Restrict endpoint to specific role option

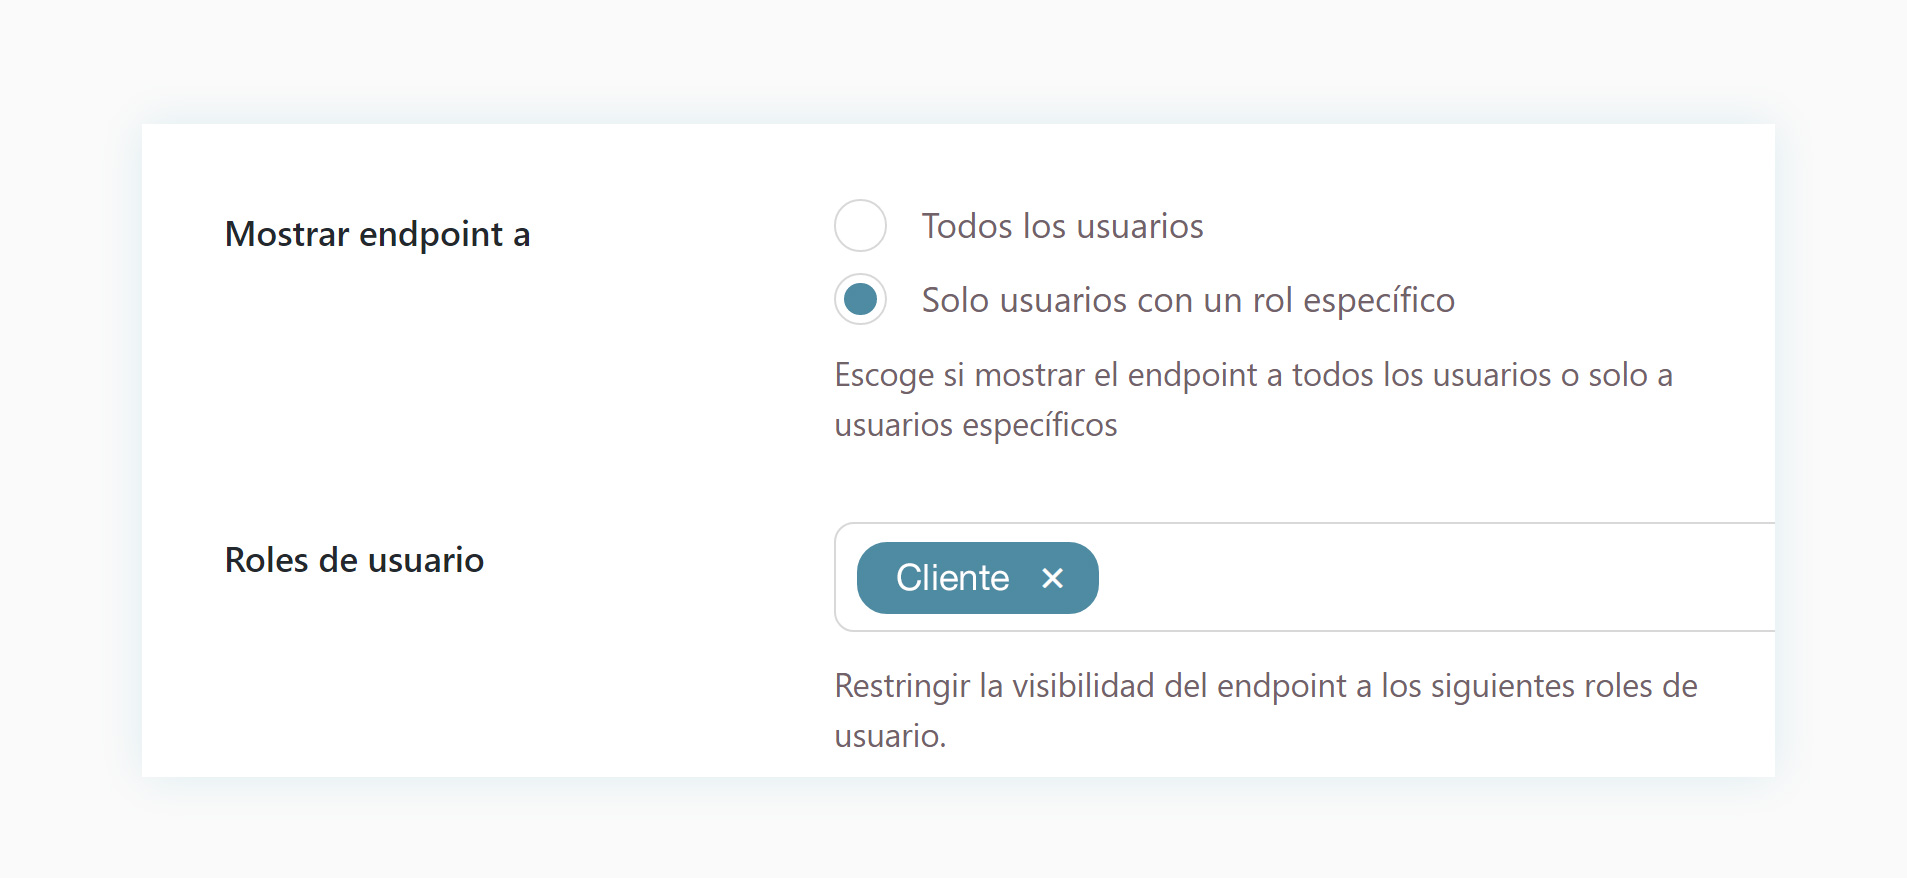(860, 300)
